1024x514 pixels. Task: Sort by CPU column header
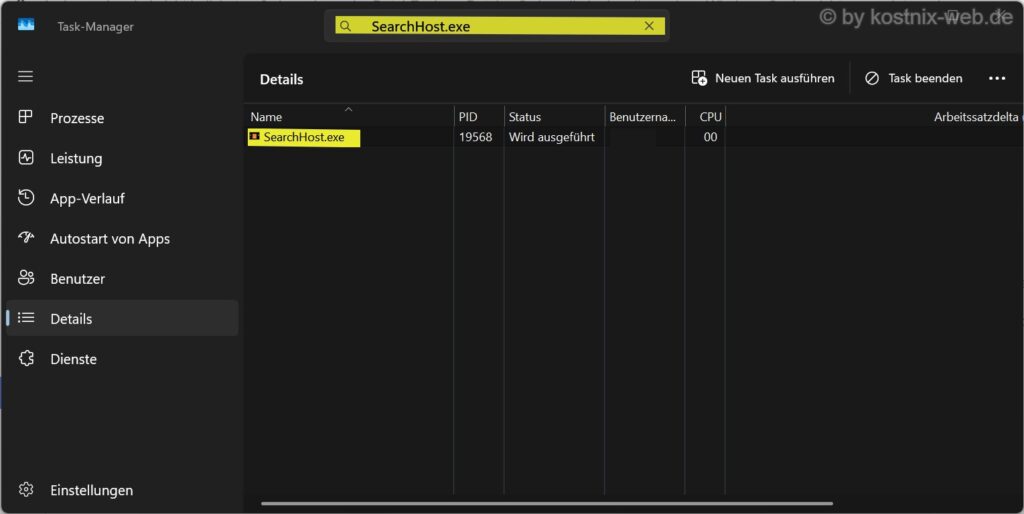(x=706, y=117)
